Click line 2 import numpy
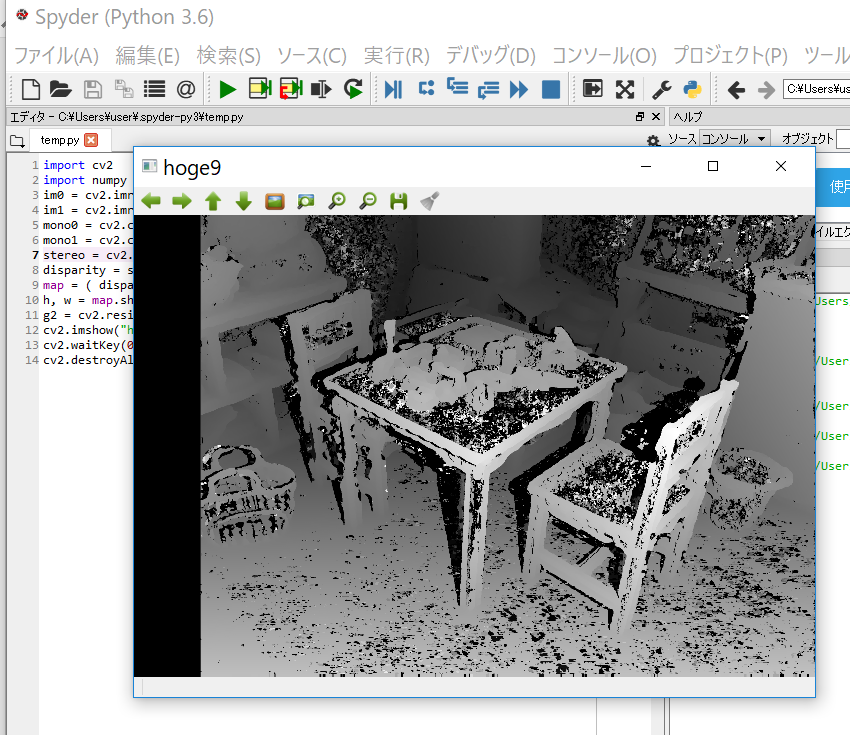The image size is (850, 735). coord(85,180)
